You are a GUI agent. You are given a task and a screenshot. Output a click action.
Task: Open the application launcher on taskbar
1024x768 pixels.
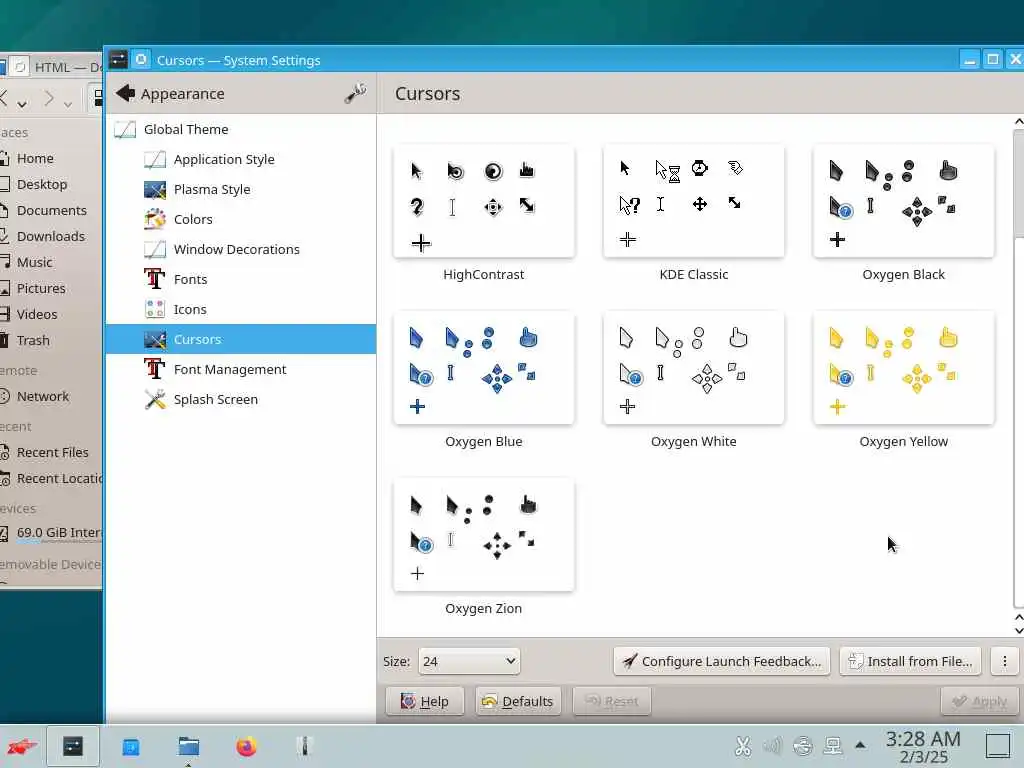[22, 746]
